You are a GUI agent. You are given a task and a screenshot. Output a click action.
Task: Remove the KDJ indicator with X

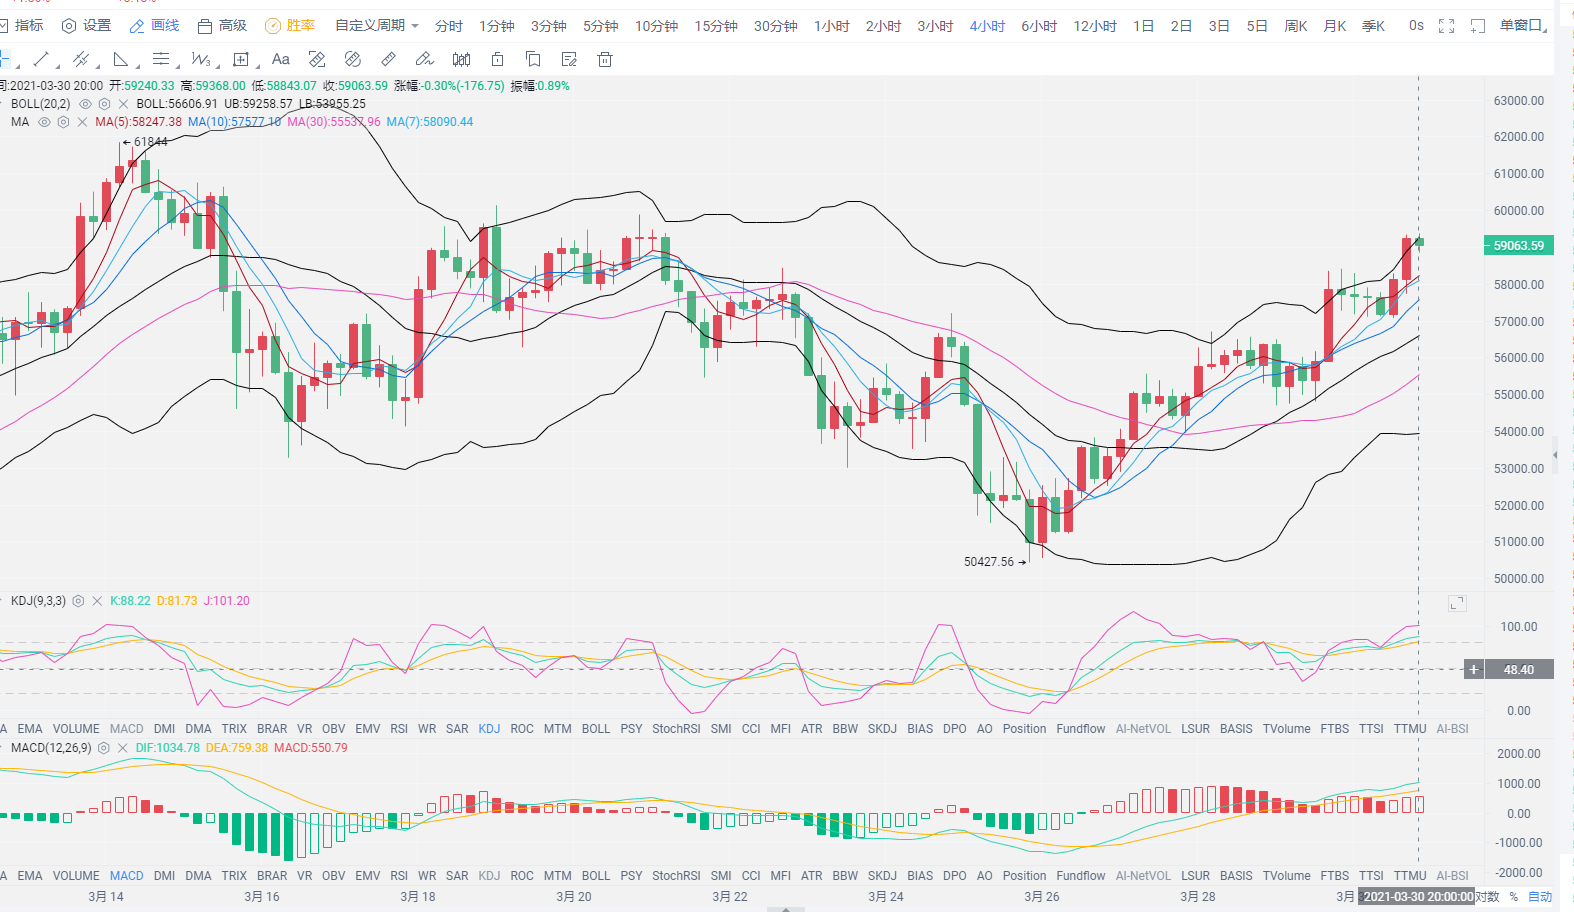[97, 601]
